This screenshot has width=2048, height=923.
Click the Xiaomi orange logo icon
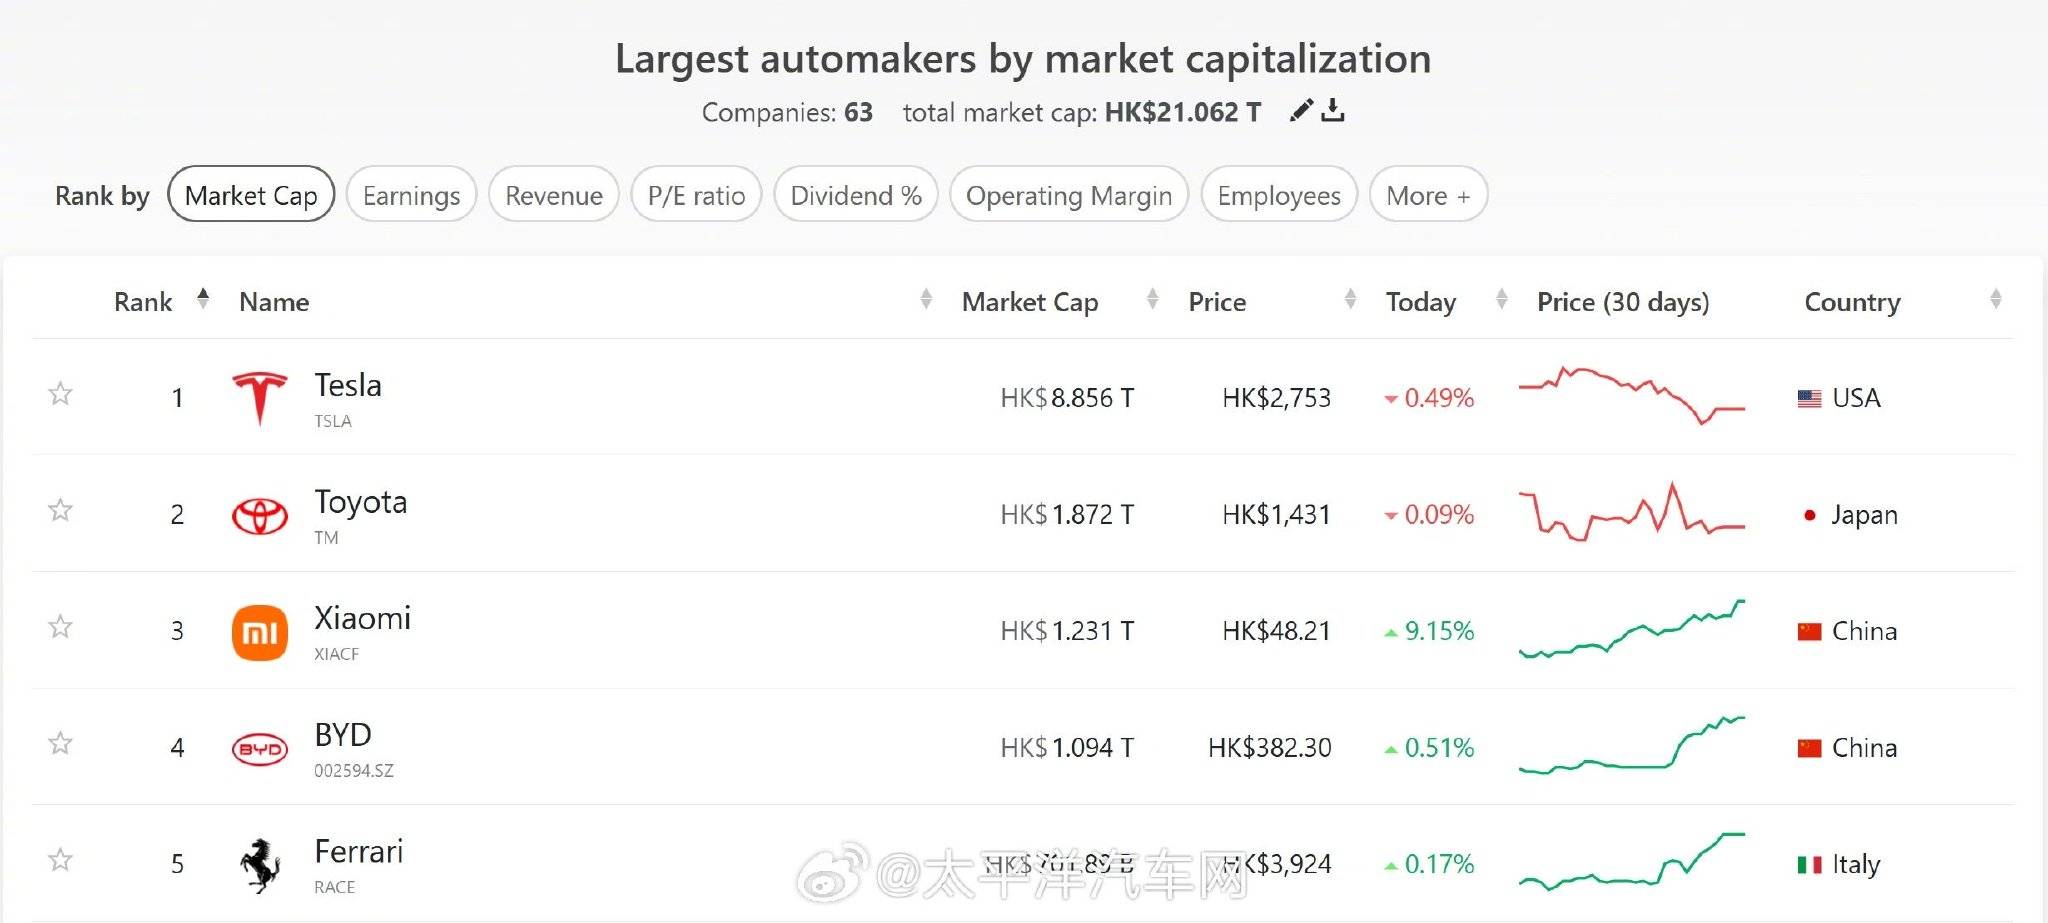[260, 632]
